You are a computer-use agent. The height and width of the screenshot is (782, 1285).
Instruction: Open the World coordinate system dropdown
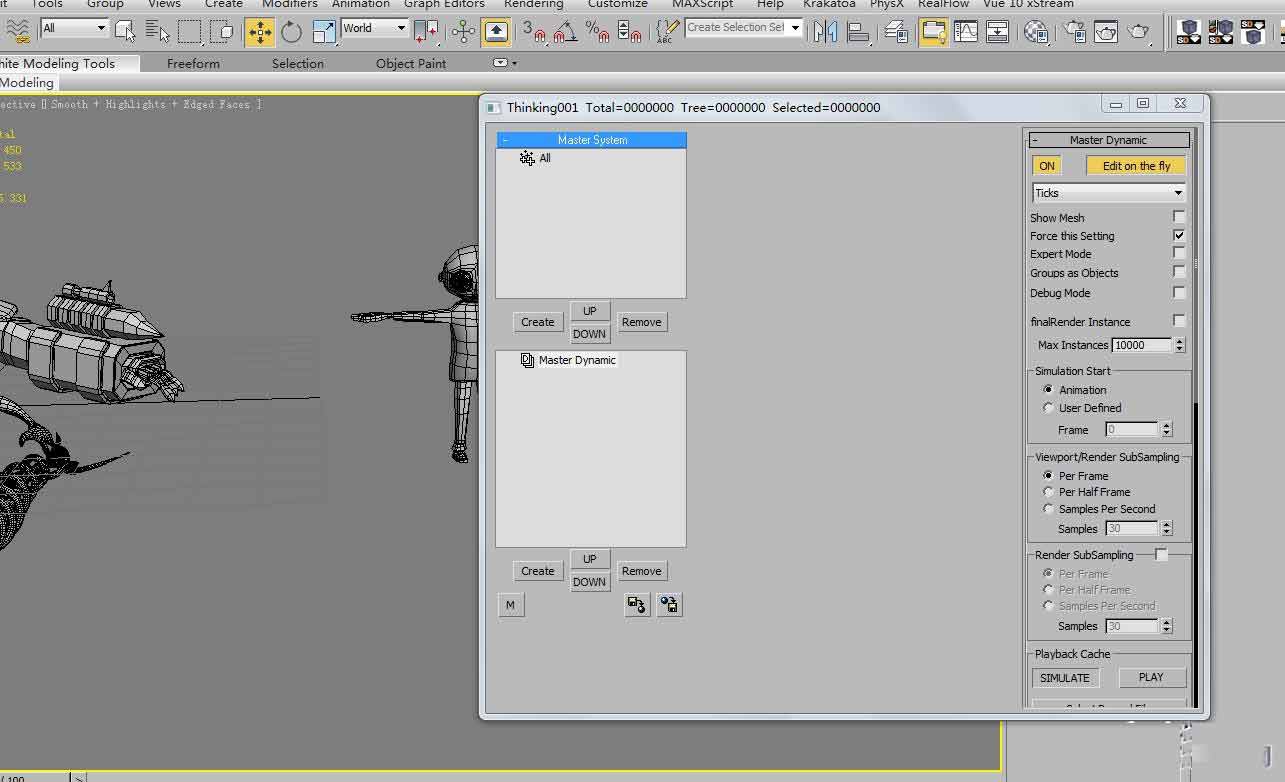(374, 29)
